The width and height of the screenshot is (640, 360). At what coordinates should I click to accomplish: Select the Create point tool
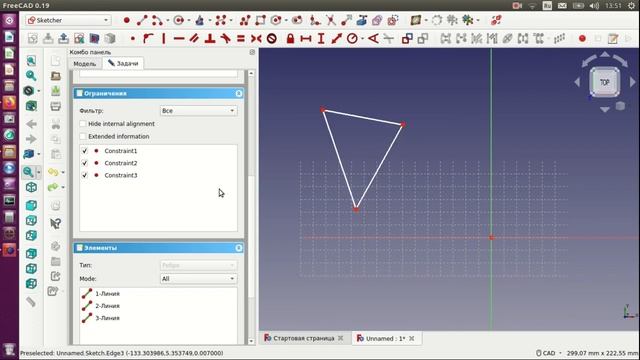(127, 20)
